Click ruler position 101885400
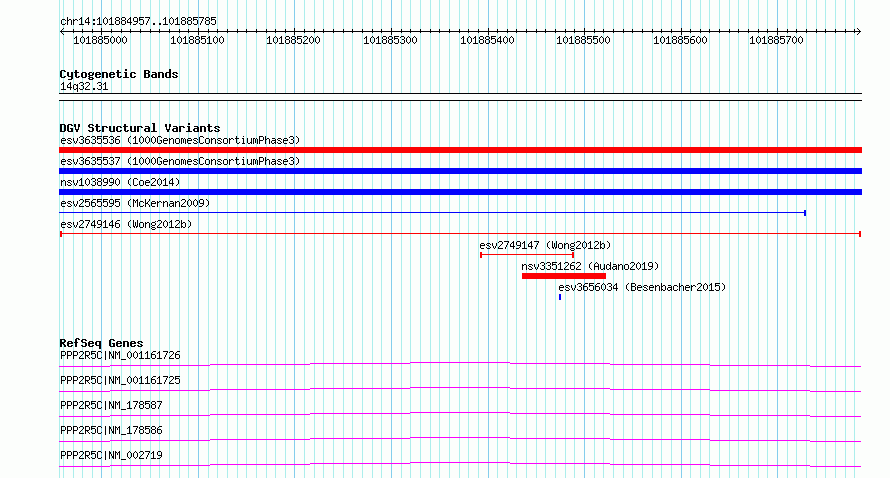Viewport: 890px width, 478px height. click(x=488, y=40)
